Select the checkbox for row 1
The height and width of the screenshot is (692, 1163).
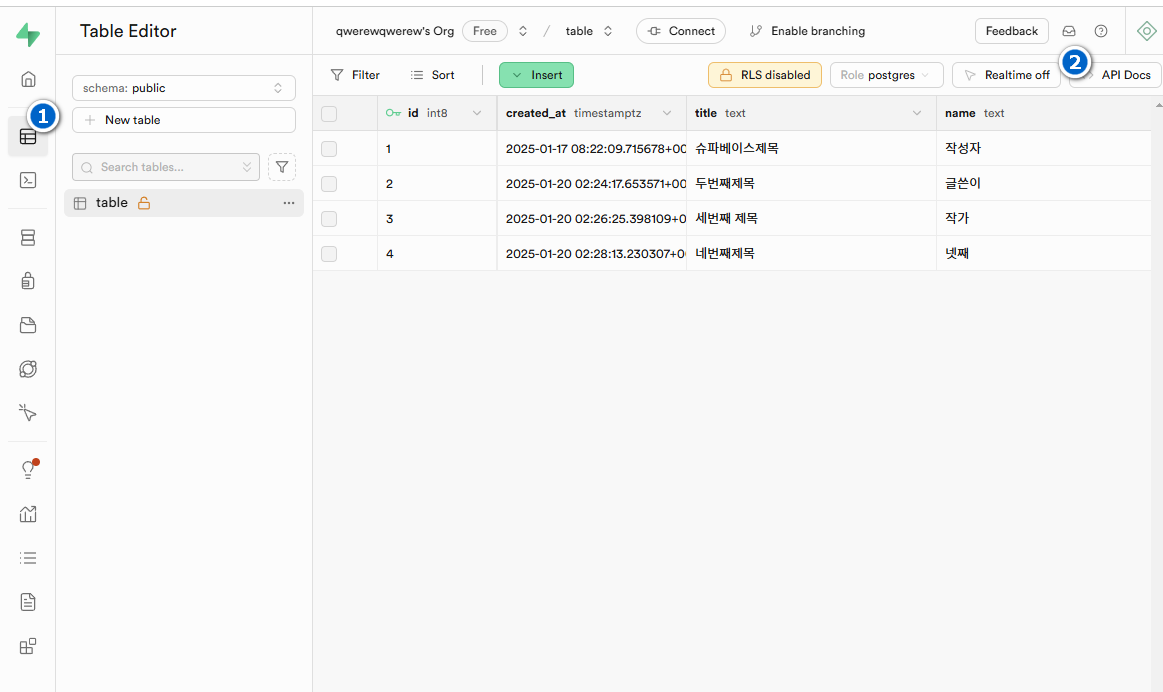click(329, 149)
